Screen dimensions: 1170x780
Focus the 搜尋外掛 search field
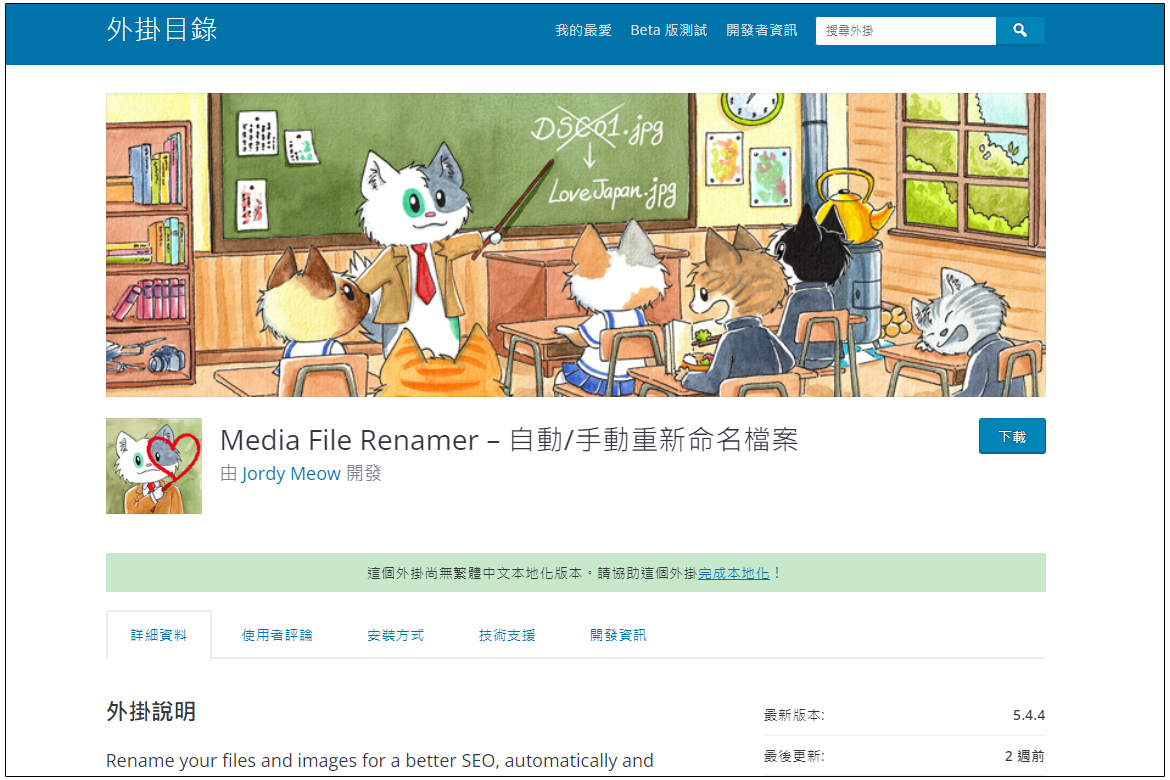[905, 31]
